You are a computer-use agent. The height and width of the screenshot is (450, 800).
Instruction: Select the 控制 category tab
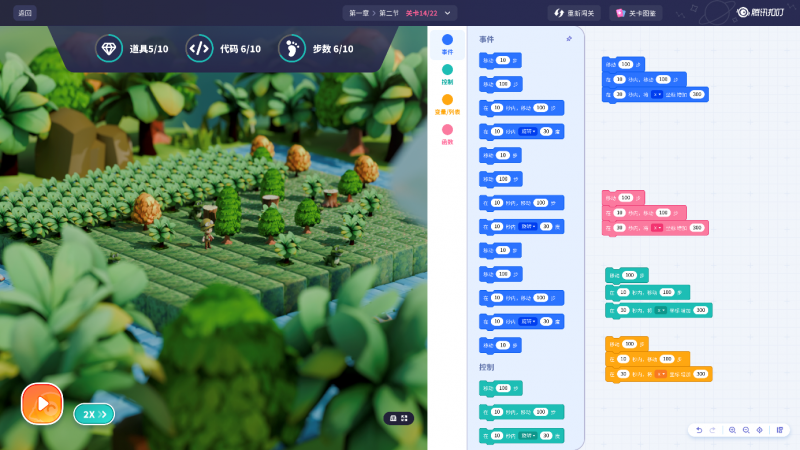(x=447, y=74)
